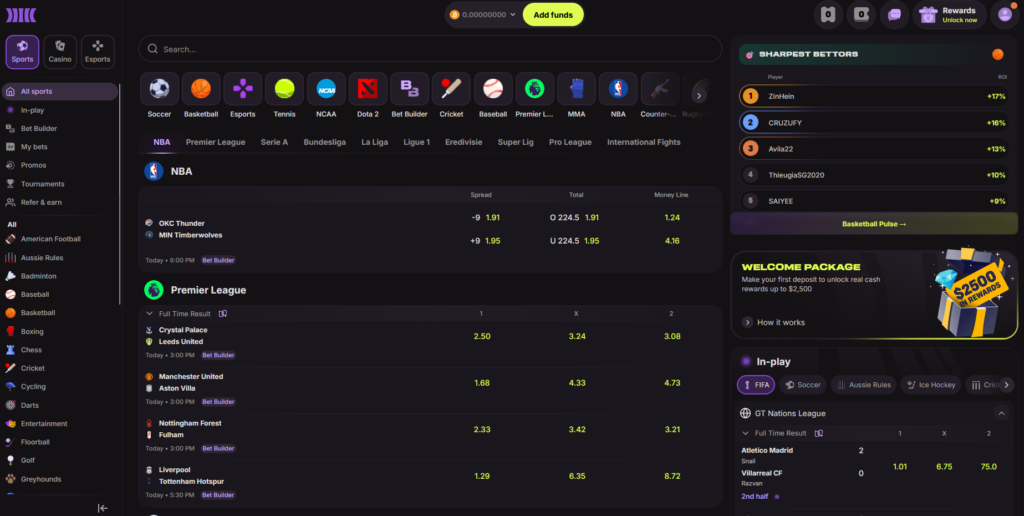The image size is (1024, 516).
Task: Open Tournaments in the sidebar
Action: click(42, 184)
